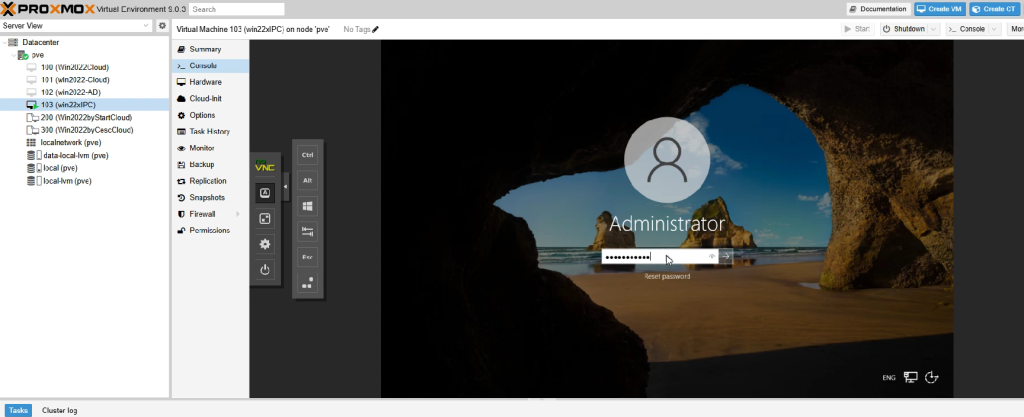Image resolution: width=1024 pixels, height=417 pixels.
Task: Click the Windows network icon on login screen
Action: [910, 377]
